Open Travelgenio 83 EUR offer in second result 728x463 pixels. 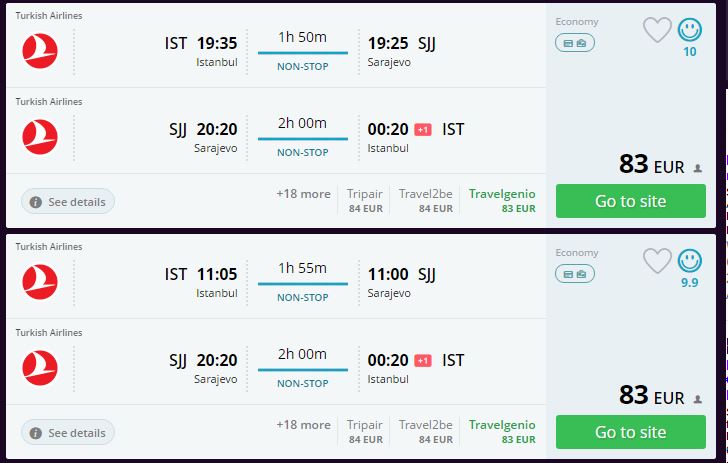[502, 432]
